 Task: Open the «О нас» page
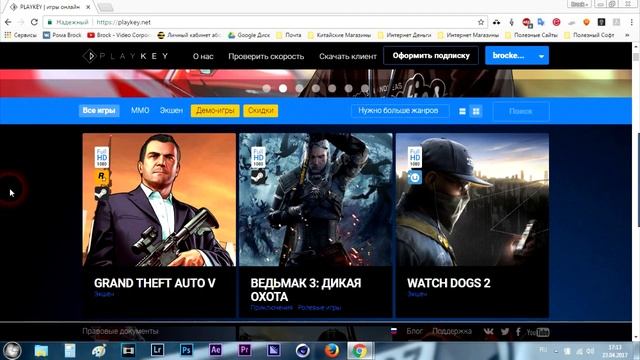click(203, 56)
